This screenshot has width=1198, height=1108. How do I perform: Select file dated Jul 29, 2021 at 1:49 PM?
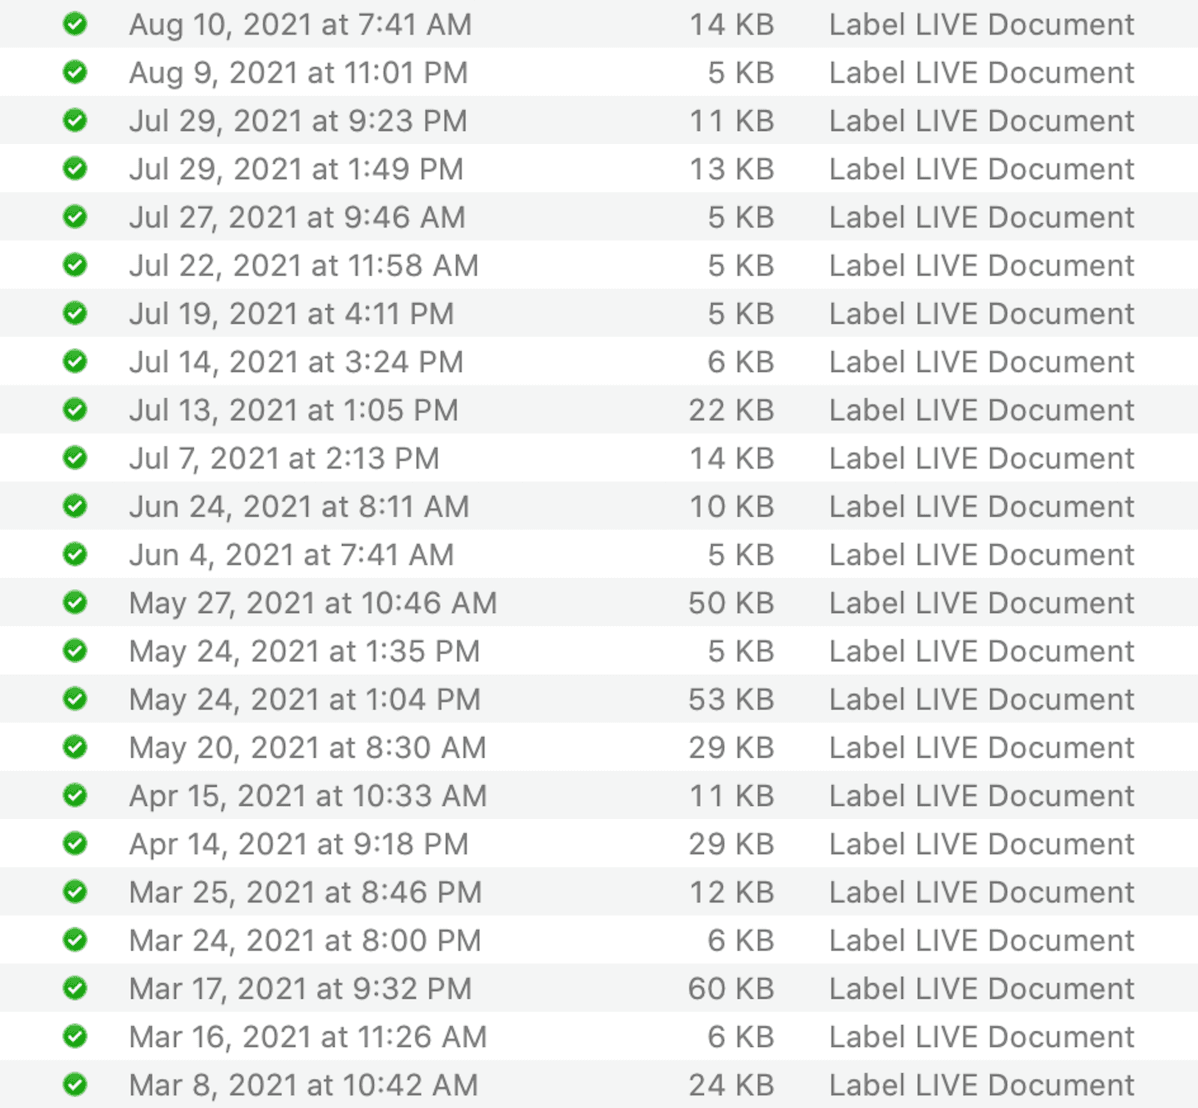(x=296, y=169)
